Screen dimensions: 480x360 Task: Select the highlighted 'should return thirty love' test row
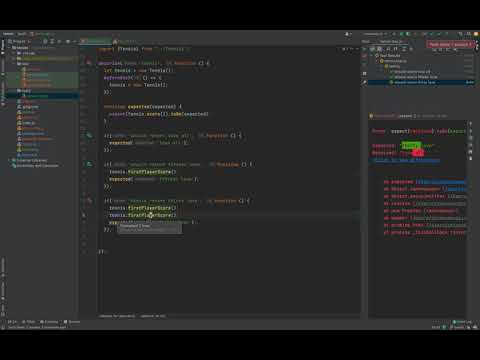click(421, 82)
